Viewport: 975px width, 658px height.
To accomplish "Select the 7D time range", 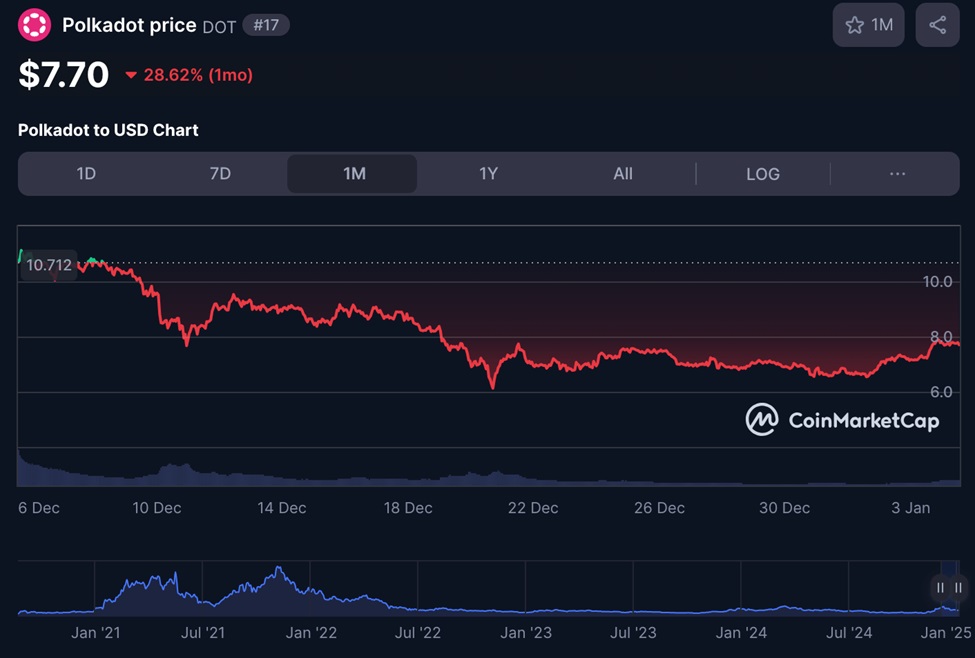I will pyautogui.click(x=220, y=174).
